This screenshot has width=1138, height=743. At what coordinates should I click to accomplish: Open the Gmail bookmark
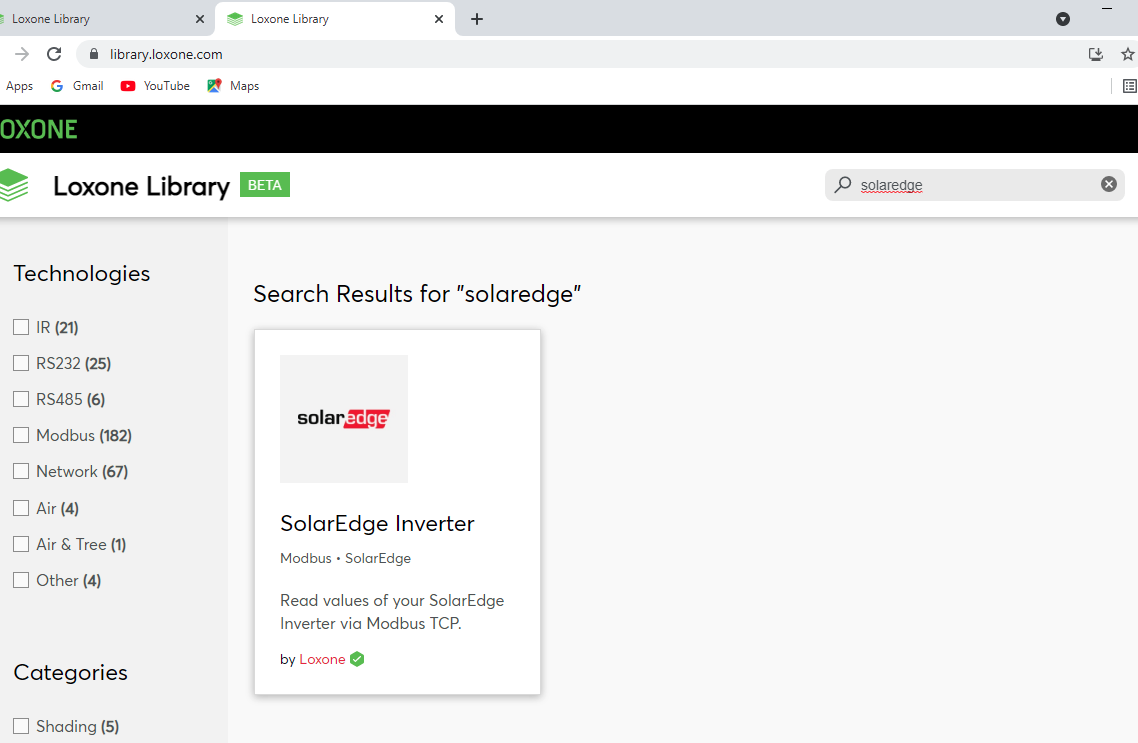tap(78, 86)
